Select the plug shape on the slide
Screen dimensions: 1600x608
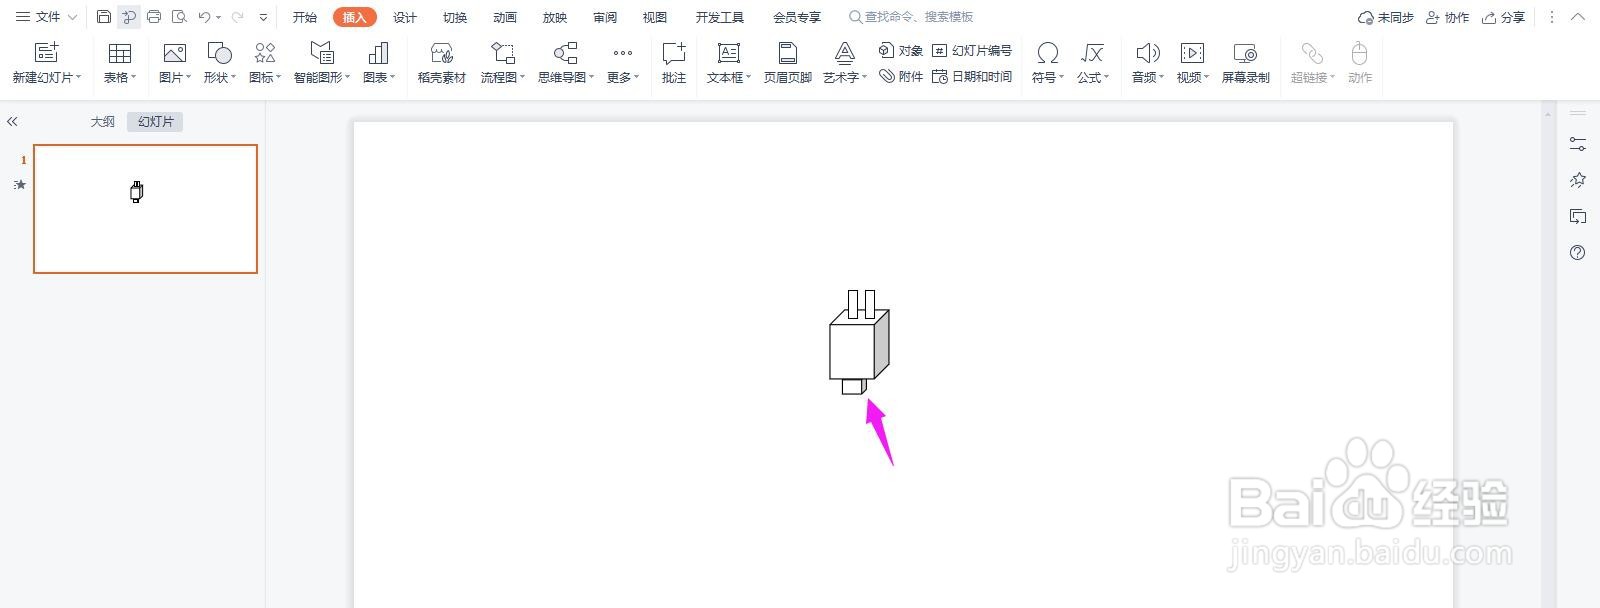click(860, 342)
